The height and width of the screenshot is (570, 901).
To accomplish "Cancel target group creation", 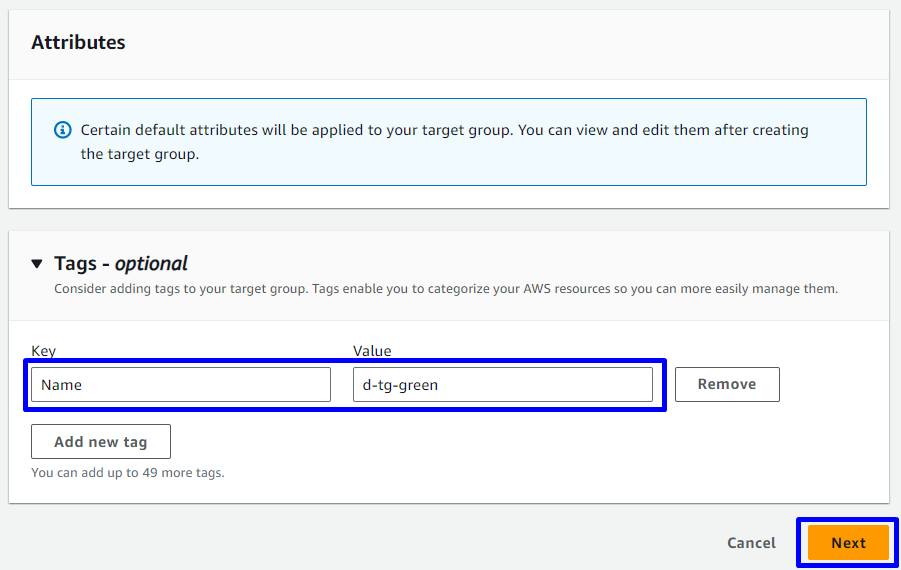I will 751,543.
